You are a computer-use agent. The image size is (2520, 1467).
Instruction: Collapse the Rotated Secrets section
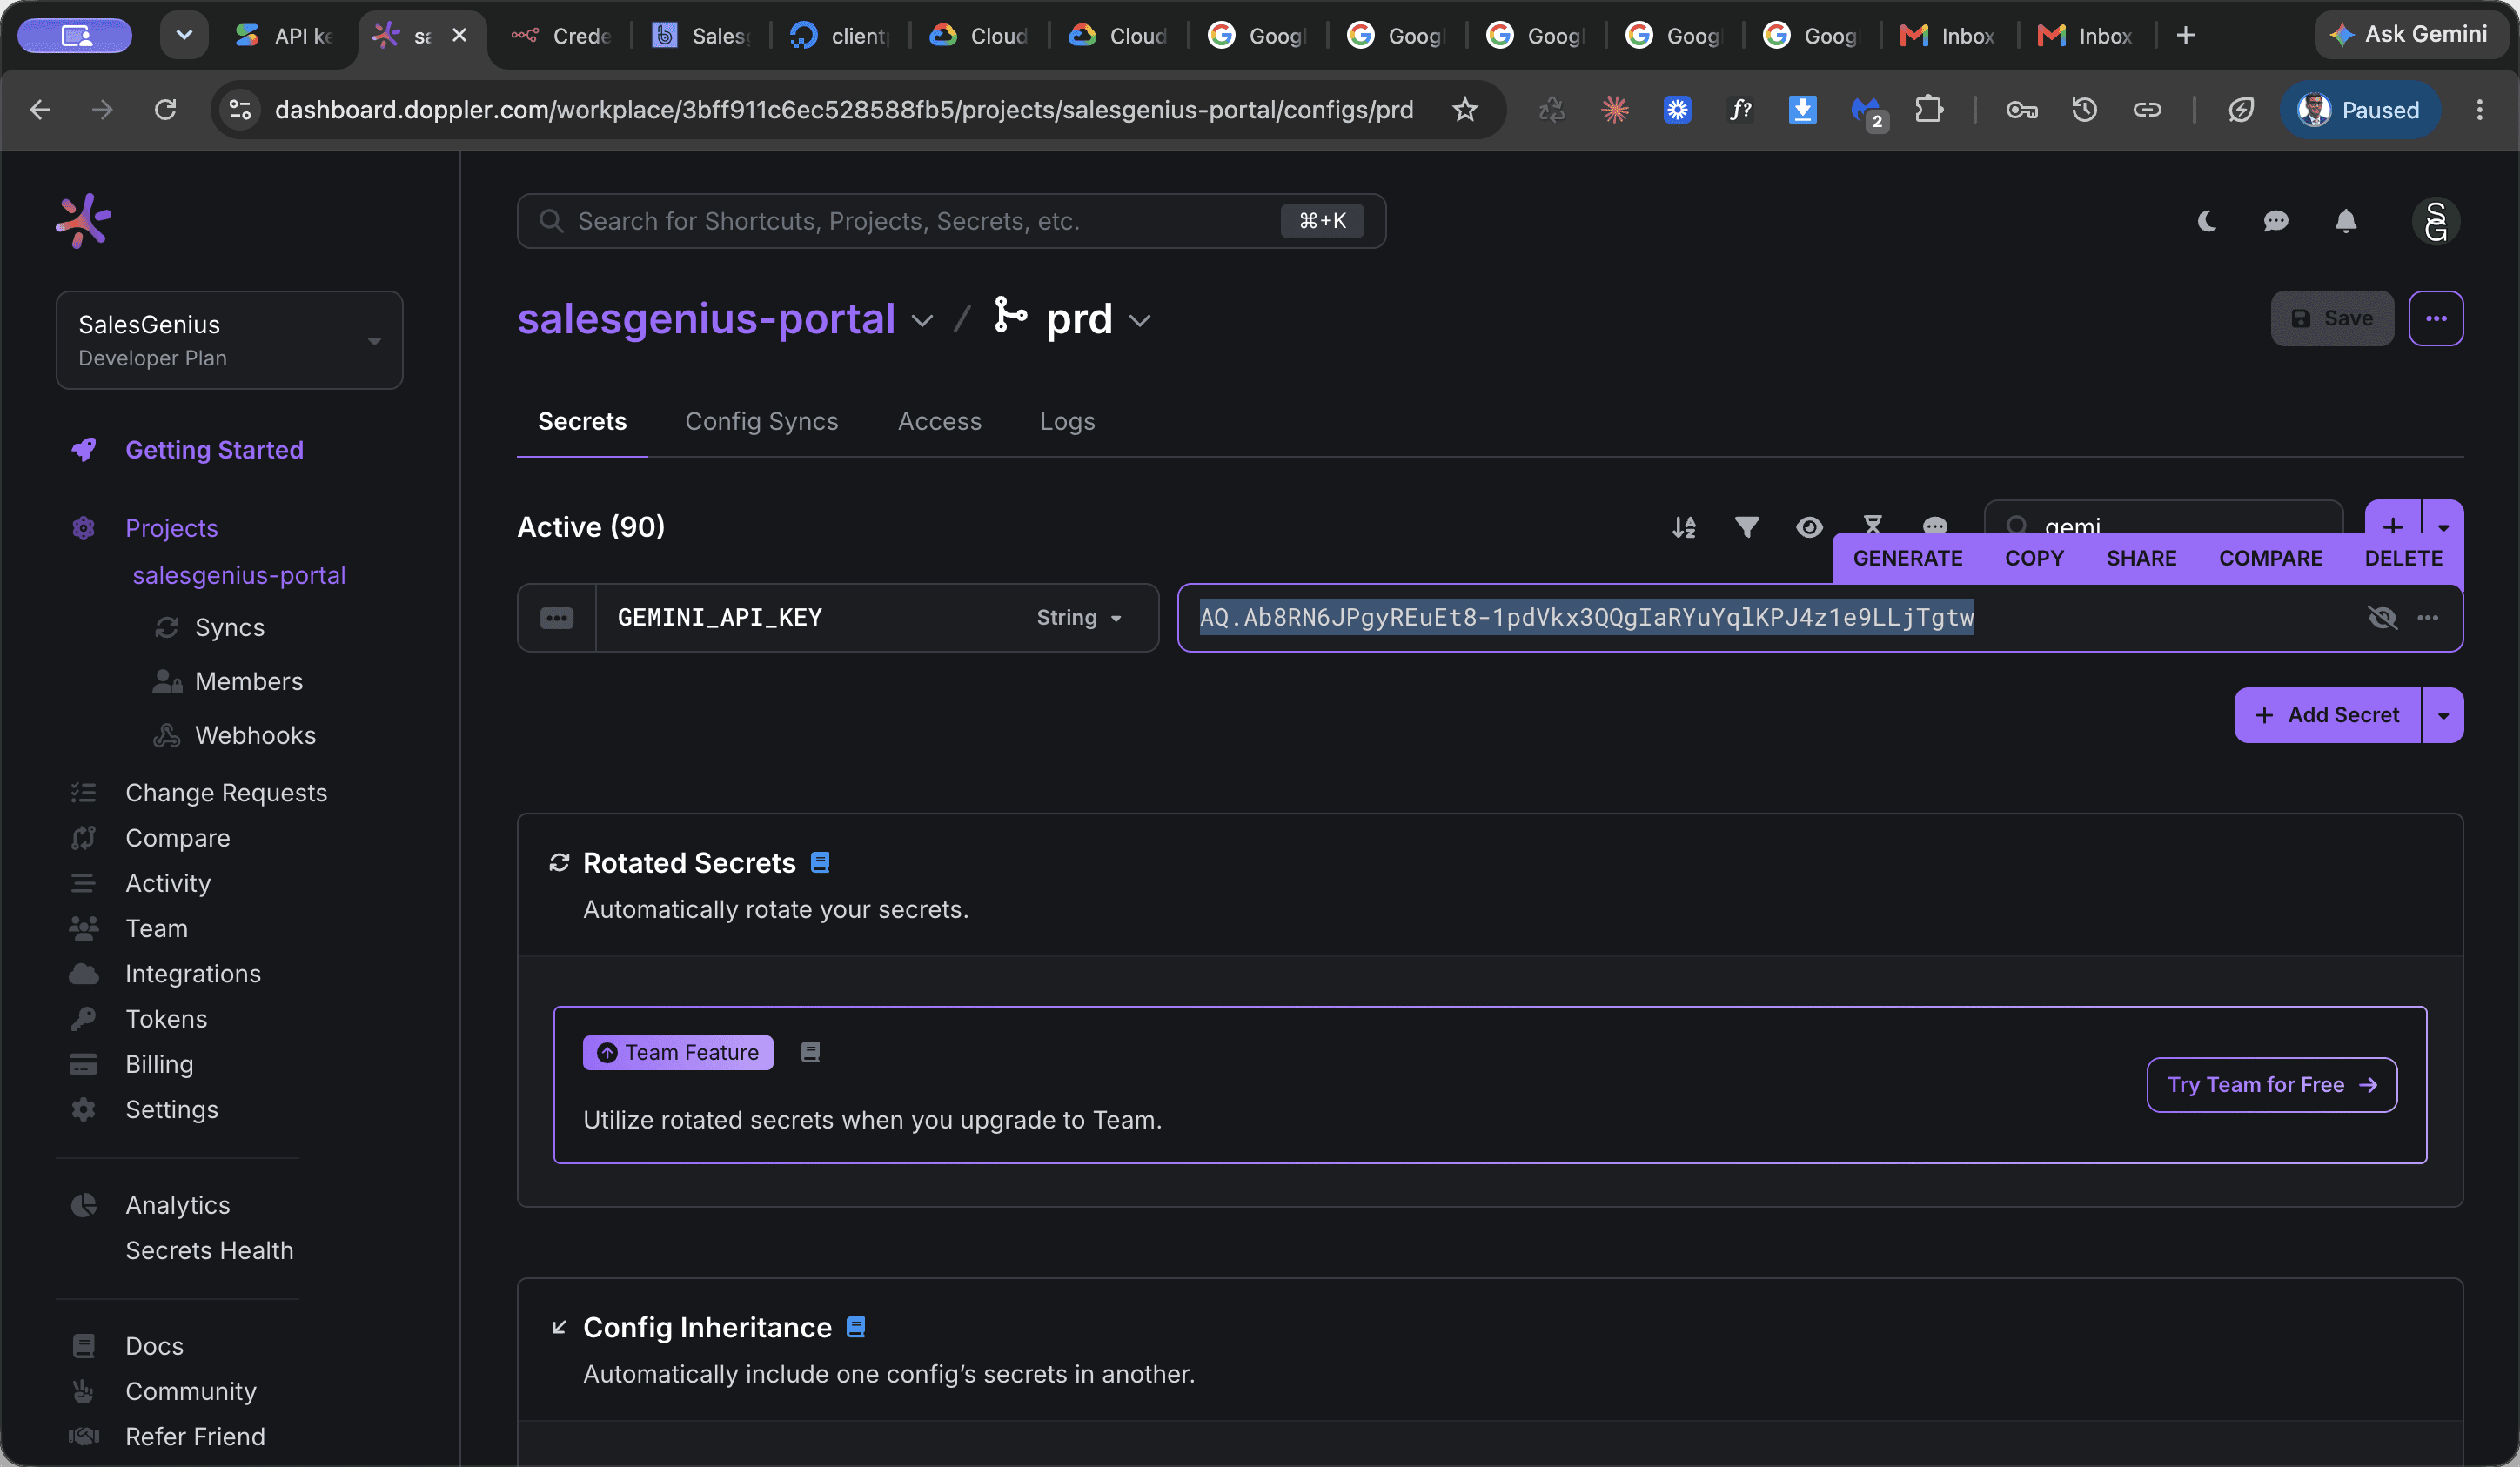[560, 862]
